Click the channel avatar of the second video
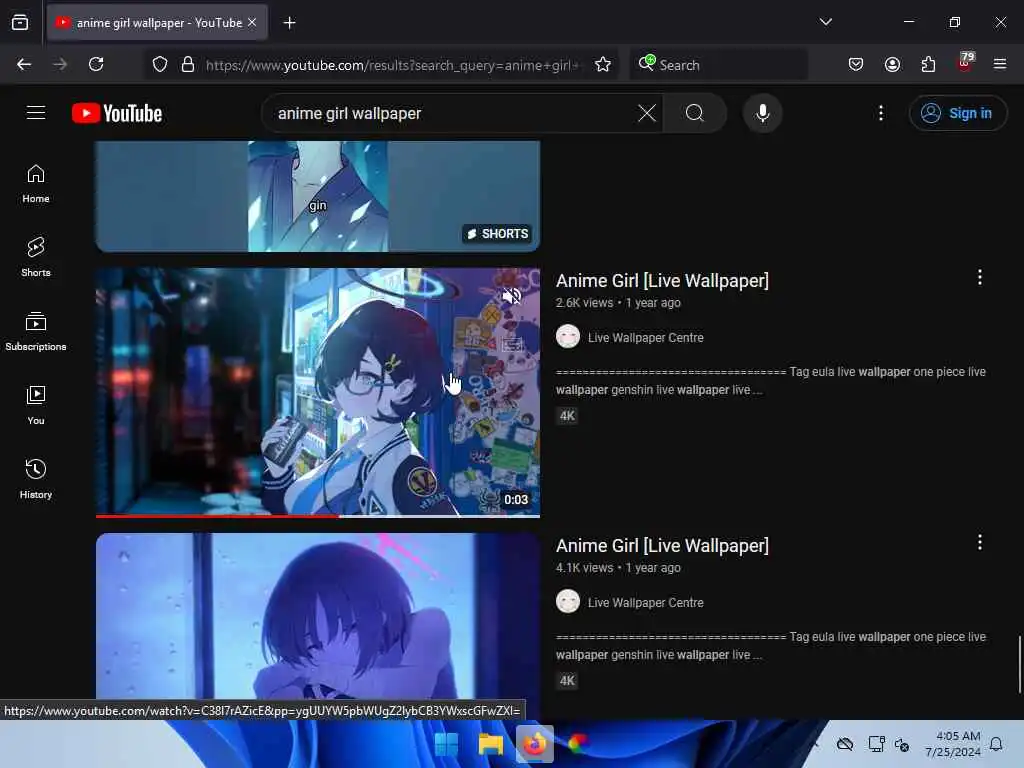This screenshot has width=1024, height=768. (568, 601)
